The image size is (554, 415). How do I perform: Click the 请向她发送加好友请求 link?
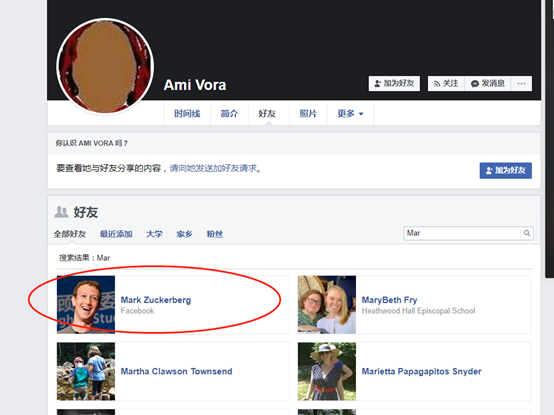tap(213, 168)
